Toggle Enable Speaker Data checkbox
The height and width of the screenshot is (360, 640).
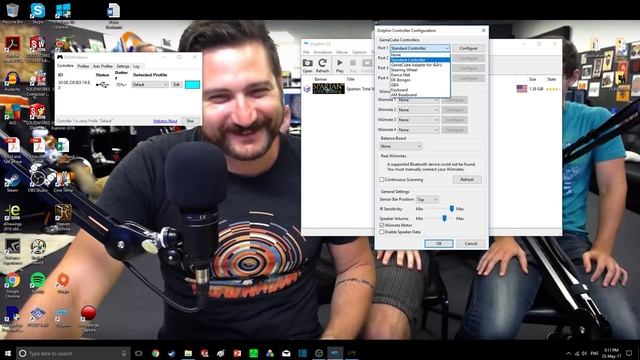pyautogui.click(x=382, y=232)
